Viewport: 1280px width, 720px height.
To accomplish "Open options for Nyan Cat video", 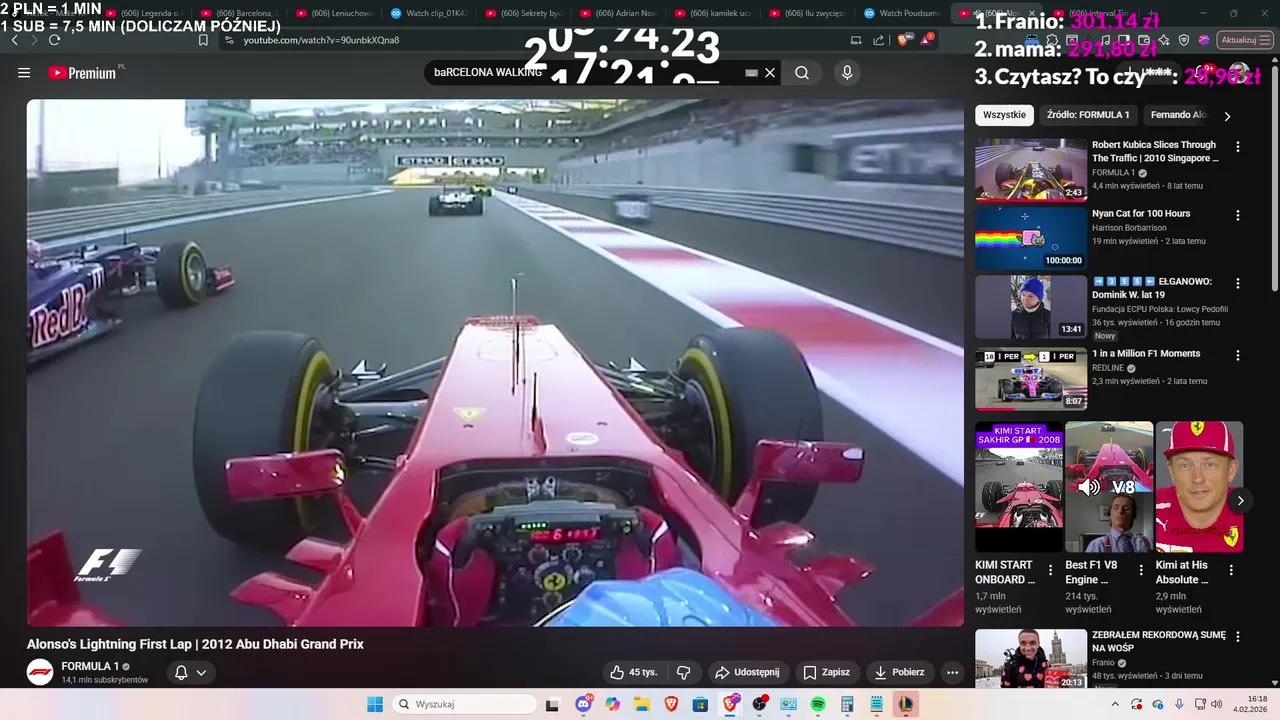I will (x=1238, y=215).
